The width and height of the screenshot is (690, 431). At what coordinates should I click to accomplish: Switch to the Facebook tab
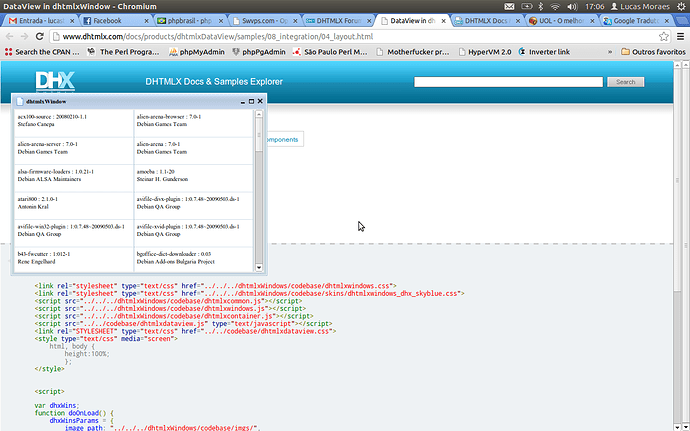coord(115,21)
